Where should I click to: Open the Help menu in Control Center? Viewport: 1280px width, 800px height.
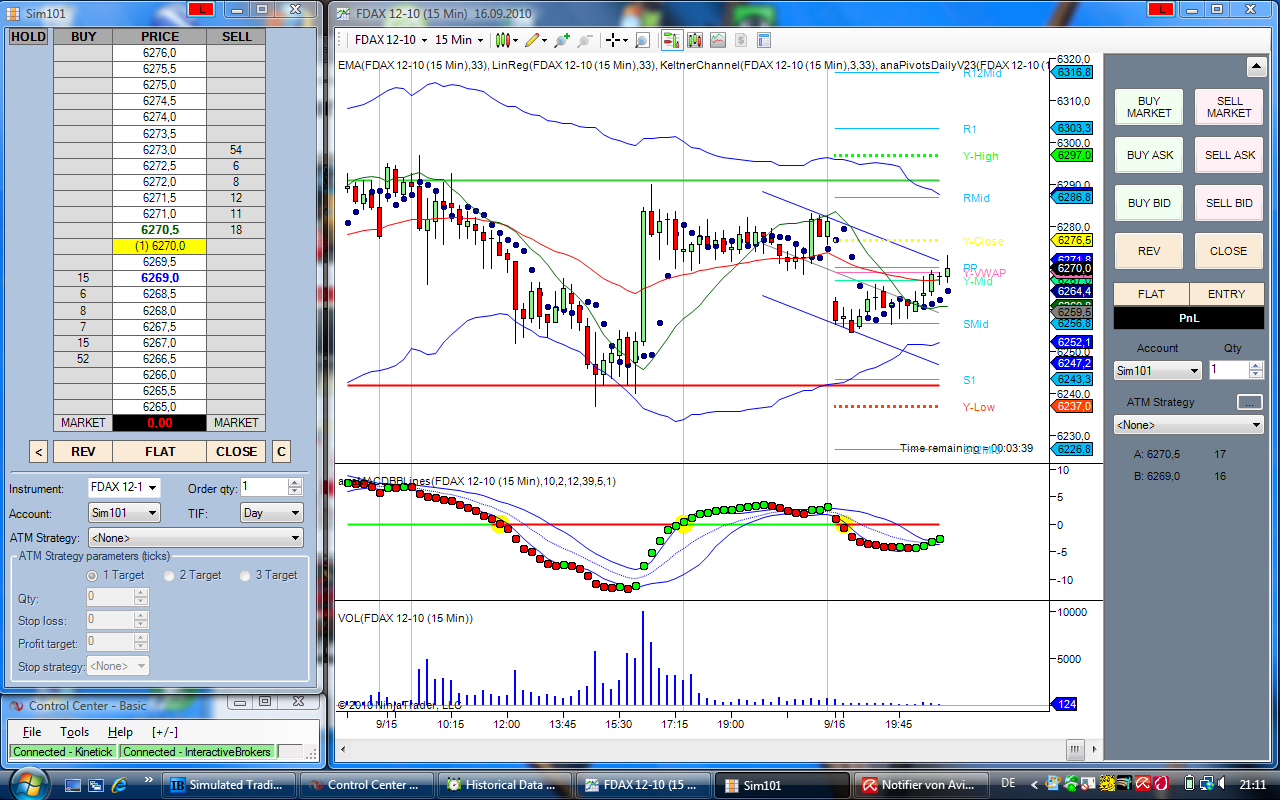[120, 732]
